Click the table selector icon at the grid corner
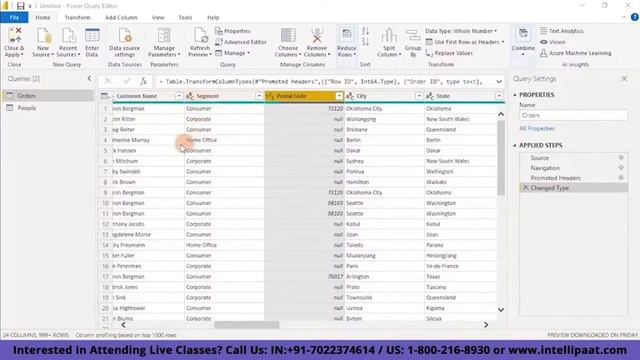 tap(105, 96)
